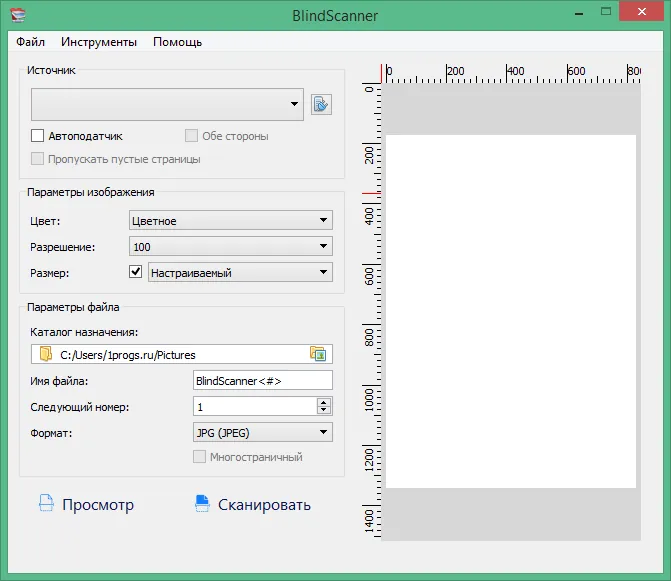The width and height of the screenshot is (671, 581).
Task: Open the Источник source dropdown
Action: point(167,104)
